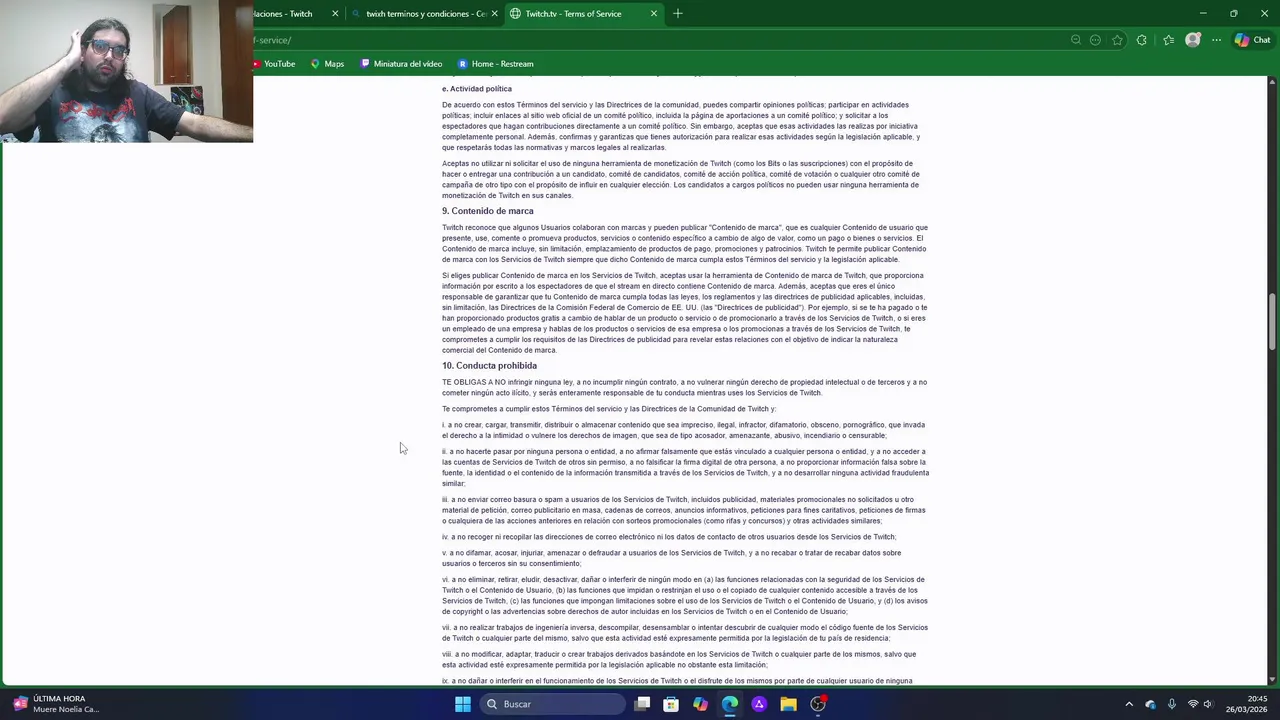Open the purple triangle app on the taskbar

pyautogui.click(x=759, y=704)
